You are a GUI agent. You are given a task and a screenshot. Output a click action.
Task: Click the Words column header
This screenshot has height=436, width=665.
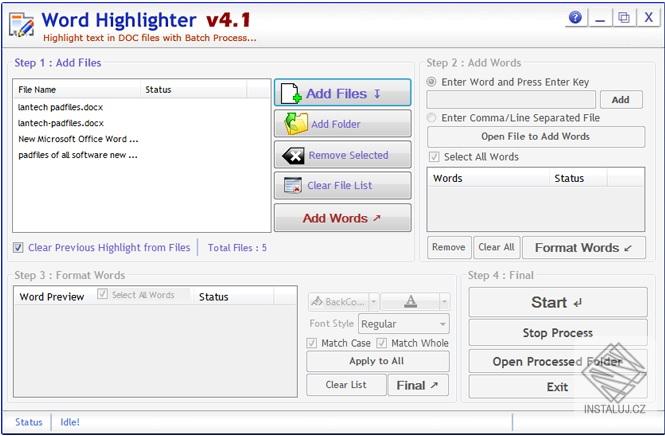[x=488, y=178]
